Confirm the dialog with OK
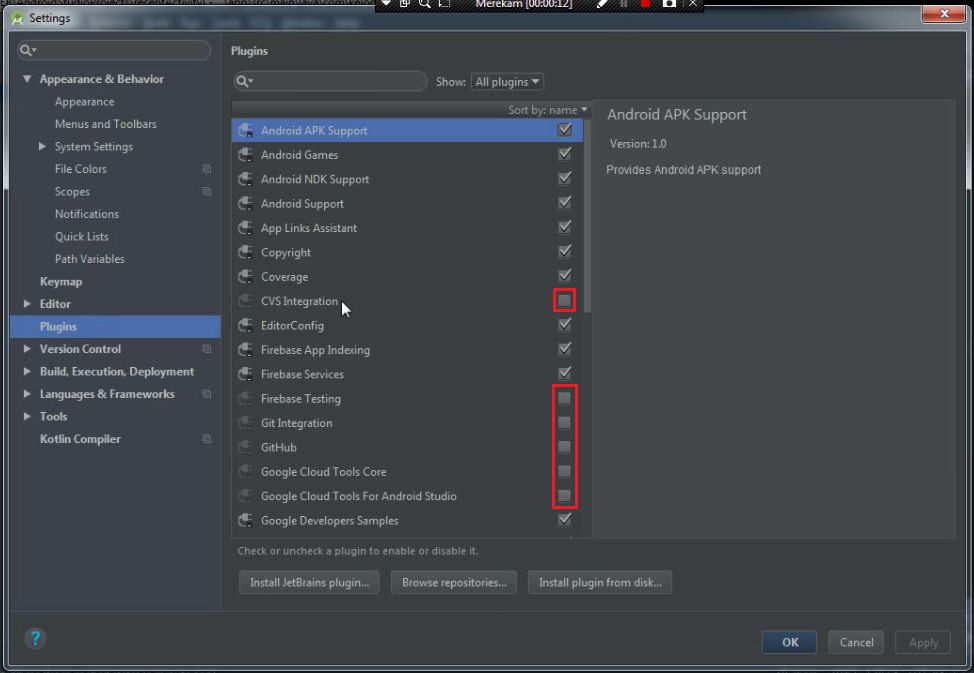 click(x=790, y=642)
